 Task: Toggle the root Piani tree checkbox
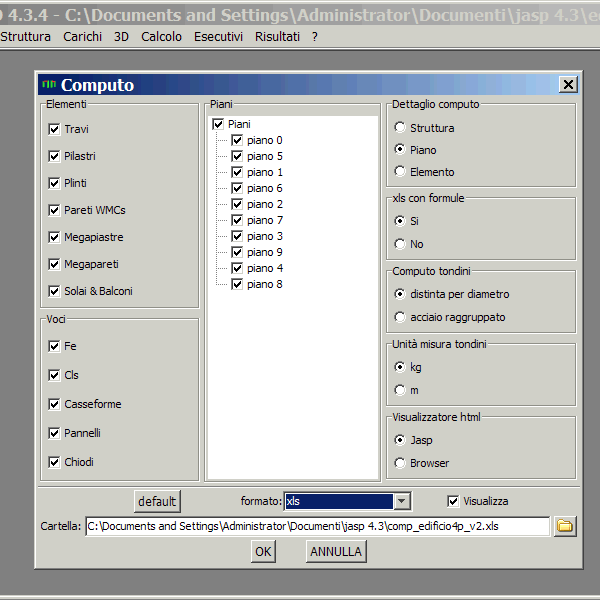(x=218, y=124)
